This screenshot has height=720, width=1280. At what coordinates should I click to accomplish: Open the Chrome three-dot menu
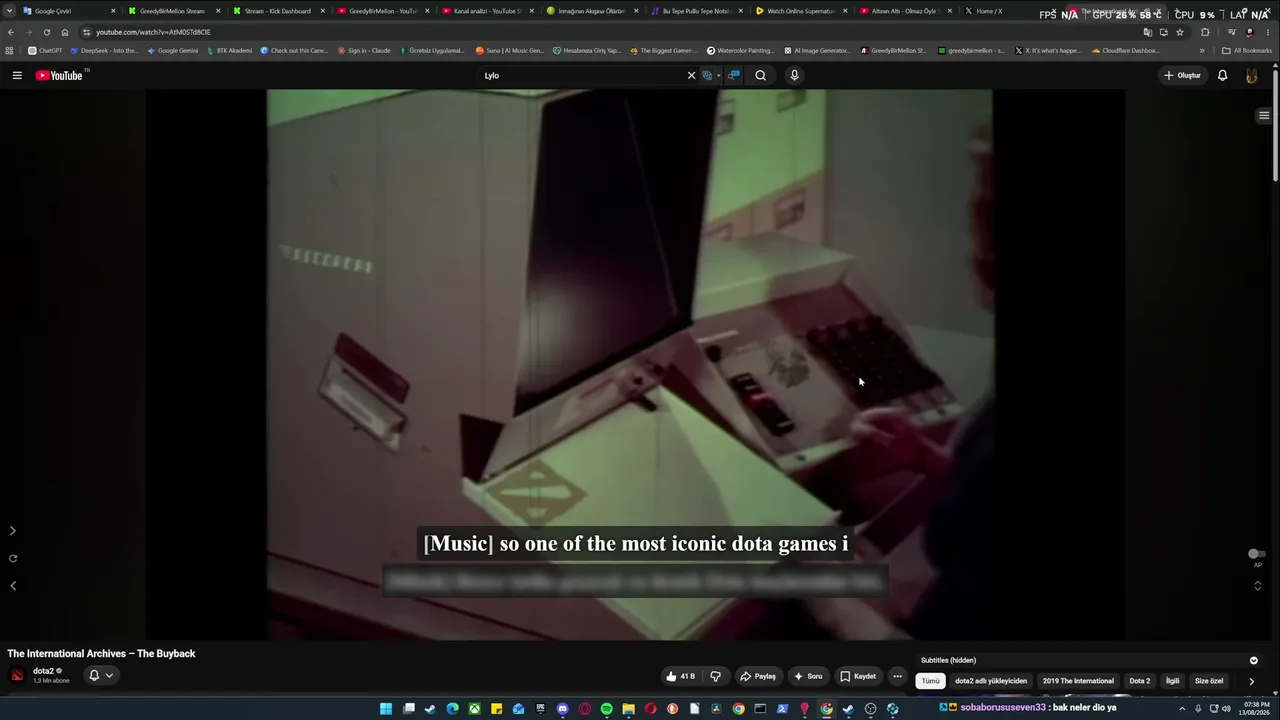[1269, 32]
